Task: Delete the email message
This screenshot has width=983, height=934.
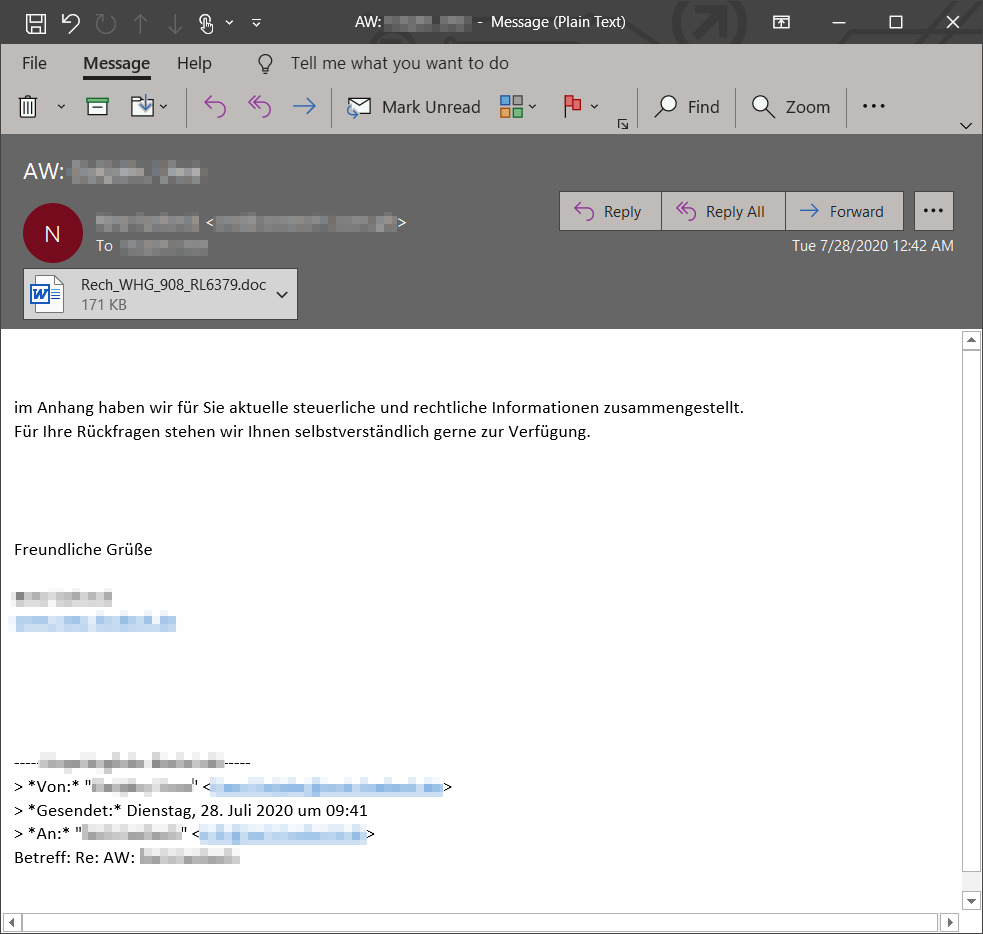Action: point(28,106)
